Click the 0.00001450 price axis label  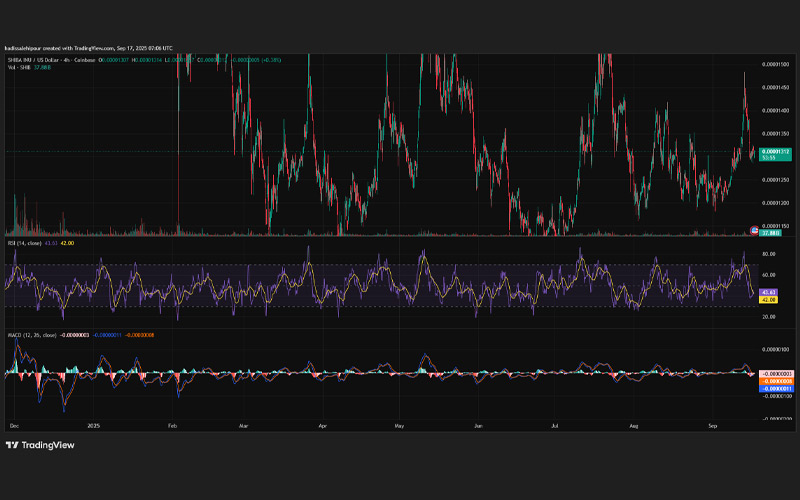(775, 88)
